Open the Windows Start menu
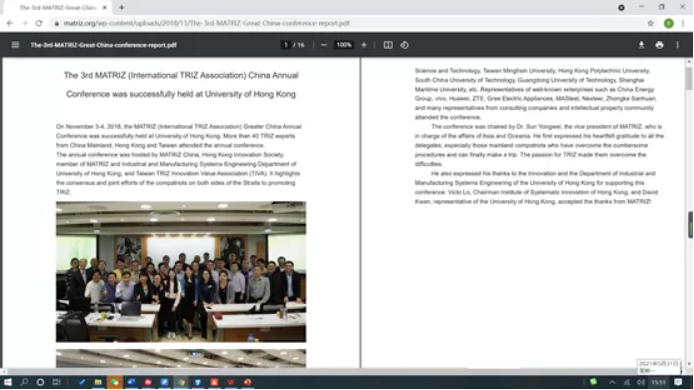Screen dimensions: 694x390 coord(8,382)
